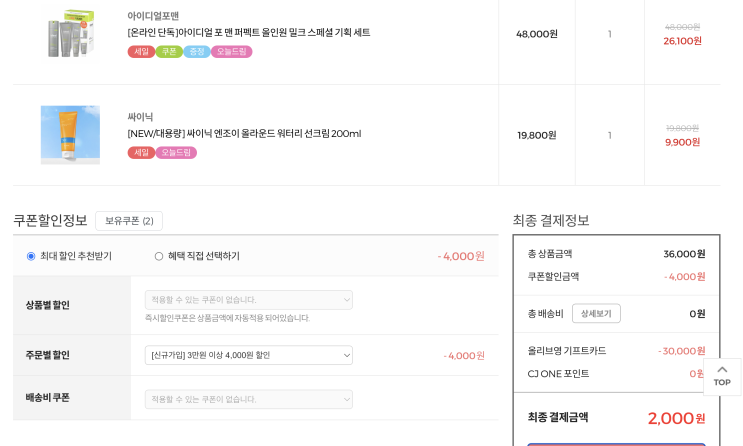Open the 싸이닉 엔조이 선크림 200ml product link
Image resolution: width=743 pixels, height=446 pixels.
coord(244,134)
